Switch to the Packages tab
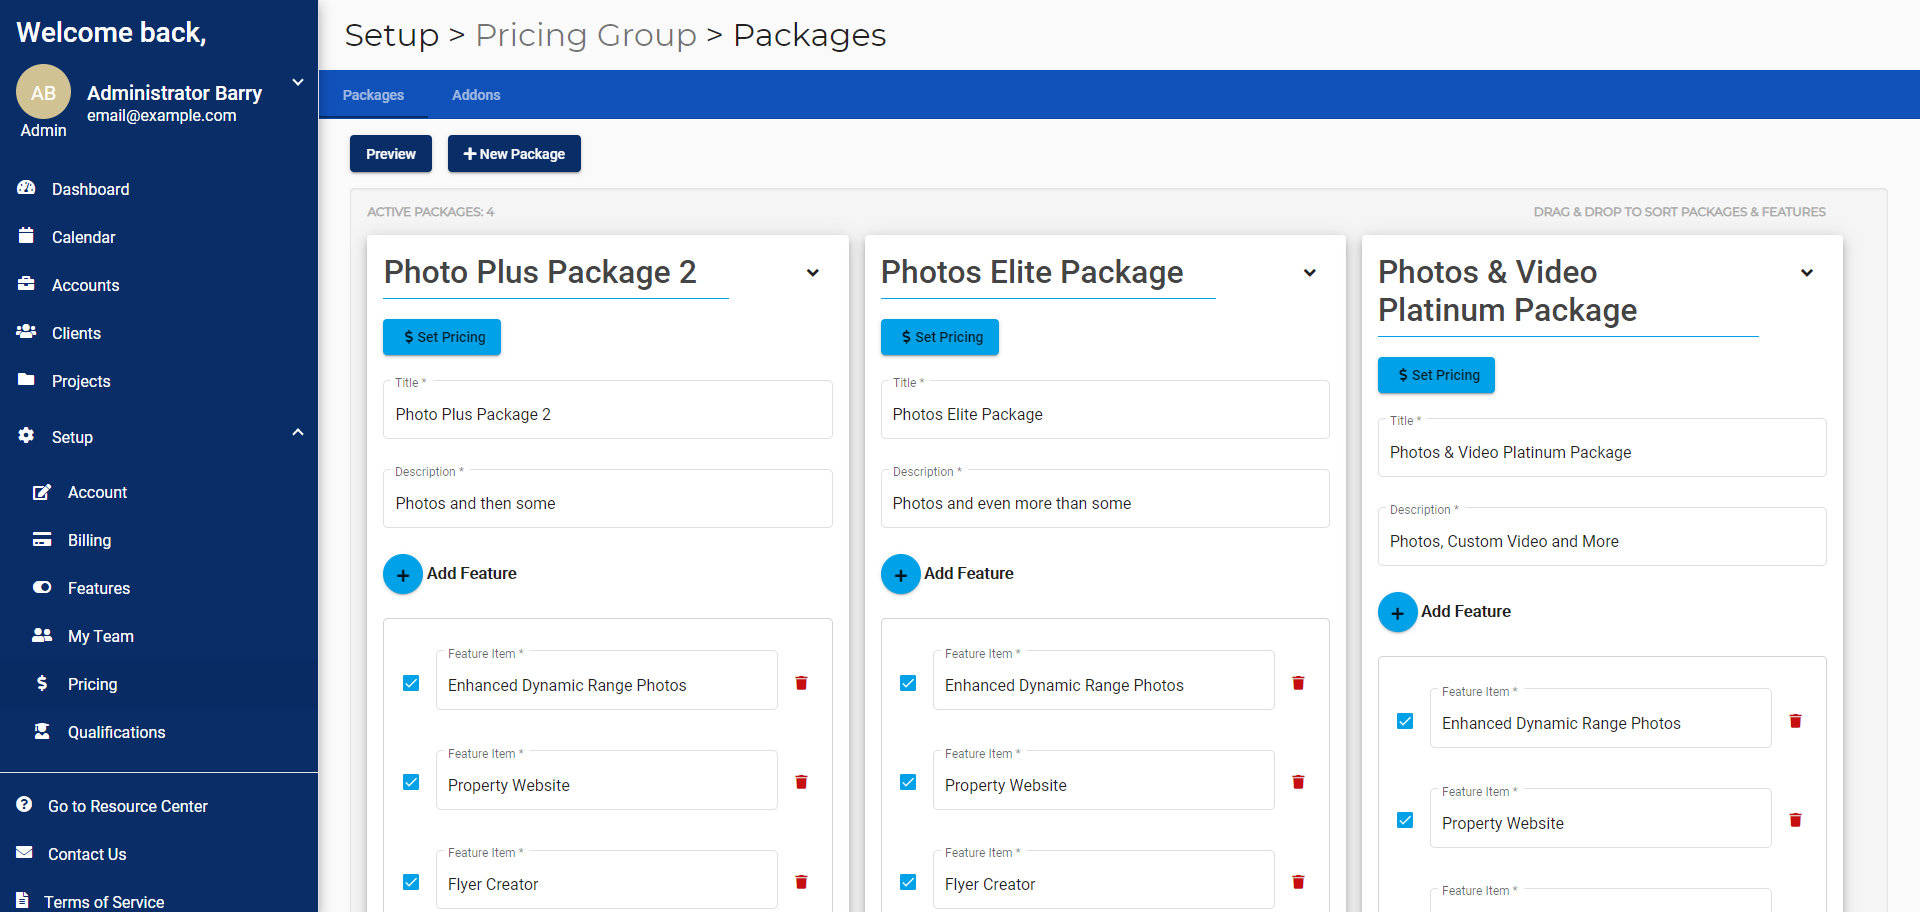Screen dimensions: 1920x912 pyautogui.click(x=373, y=95)
